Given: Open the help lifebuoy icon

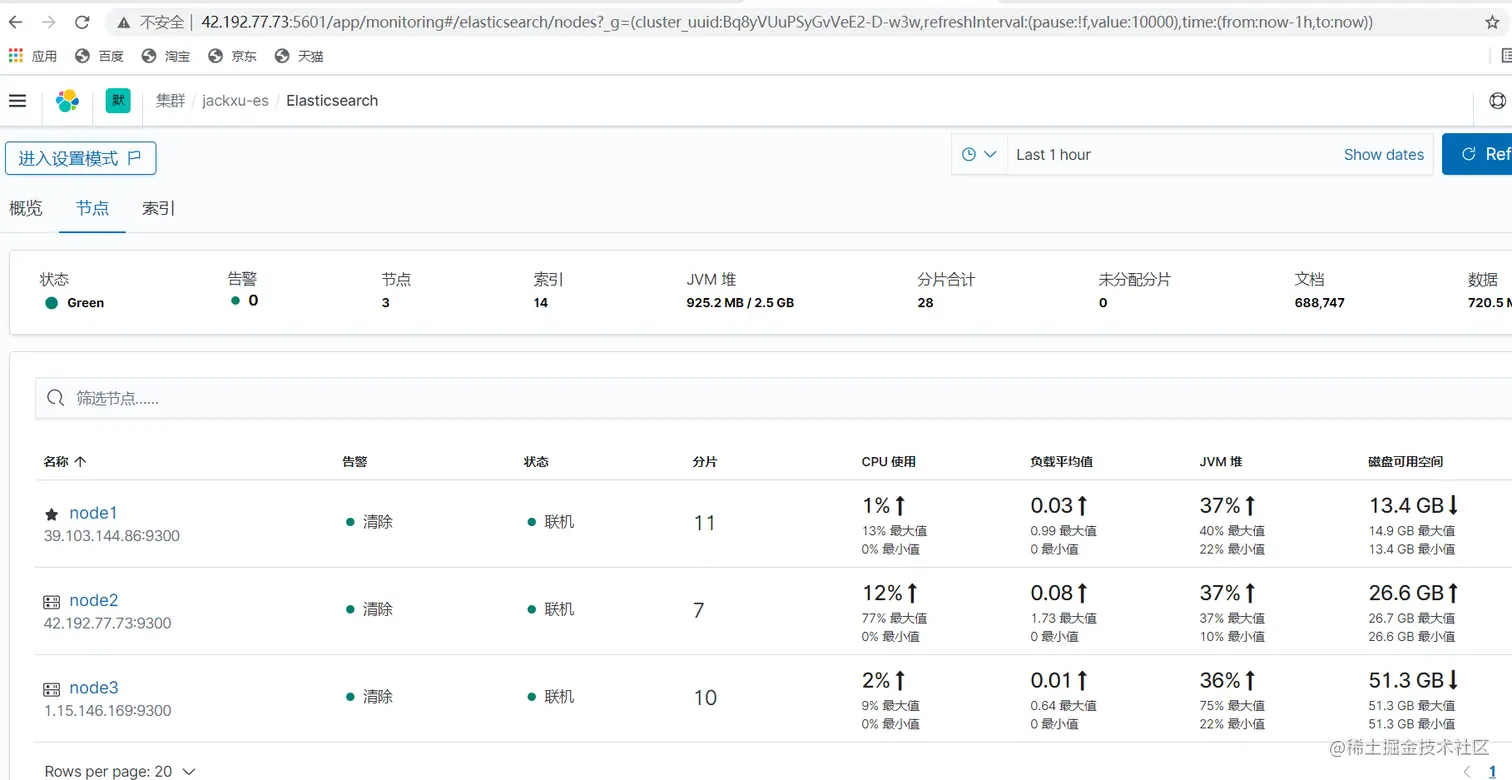Looking at the screenshot, I should (1497, 100).
